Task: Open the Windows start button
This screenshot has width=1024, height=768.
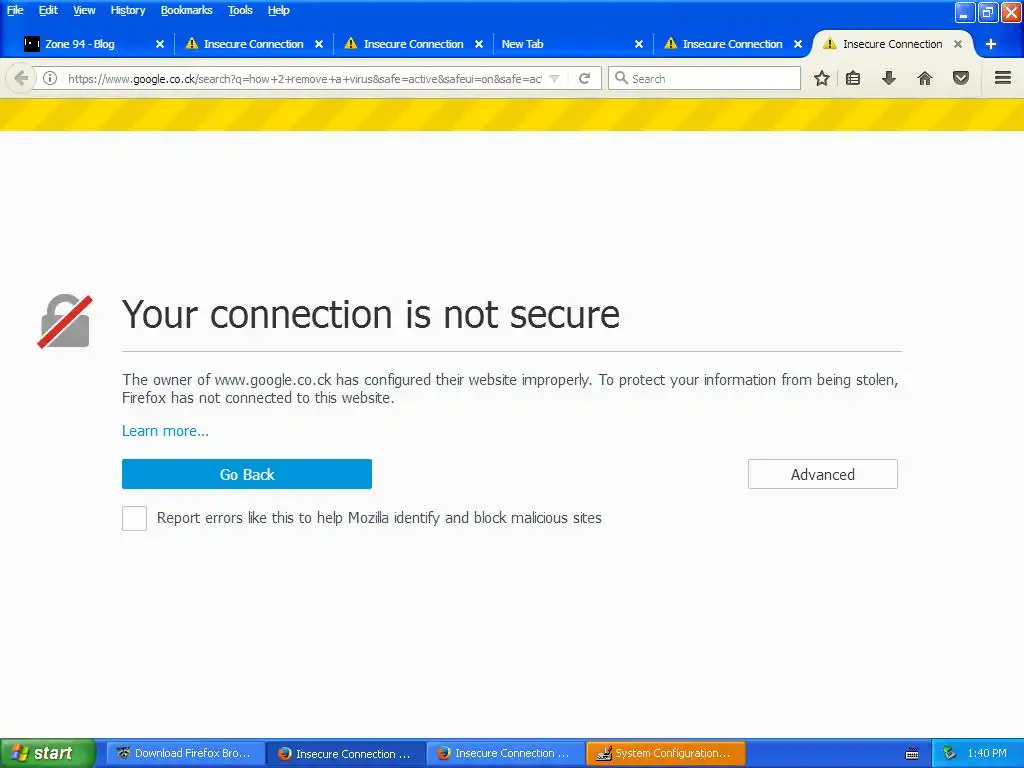Action: [48, 753]
